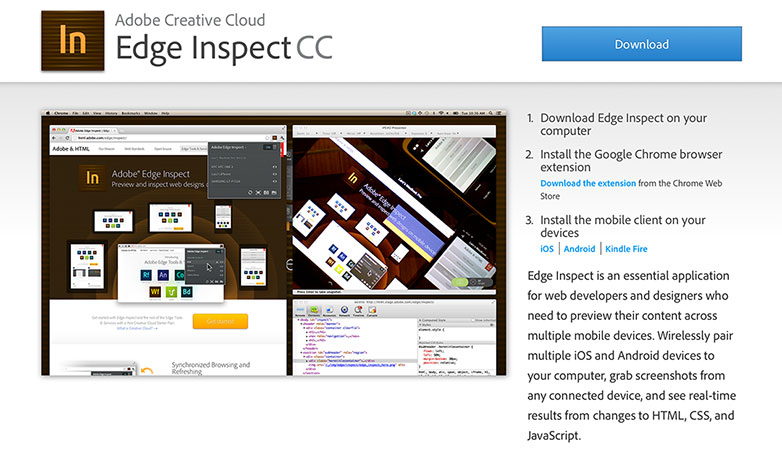Click the 'Edge Inspect is an essential application' paragraph
This screenshot has height=463, width=782.
[x=631, y=355]
